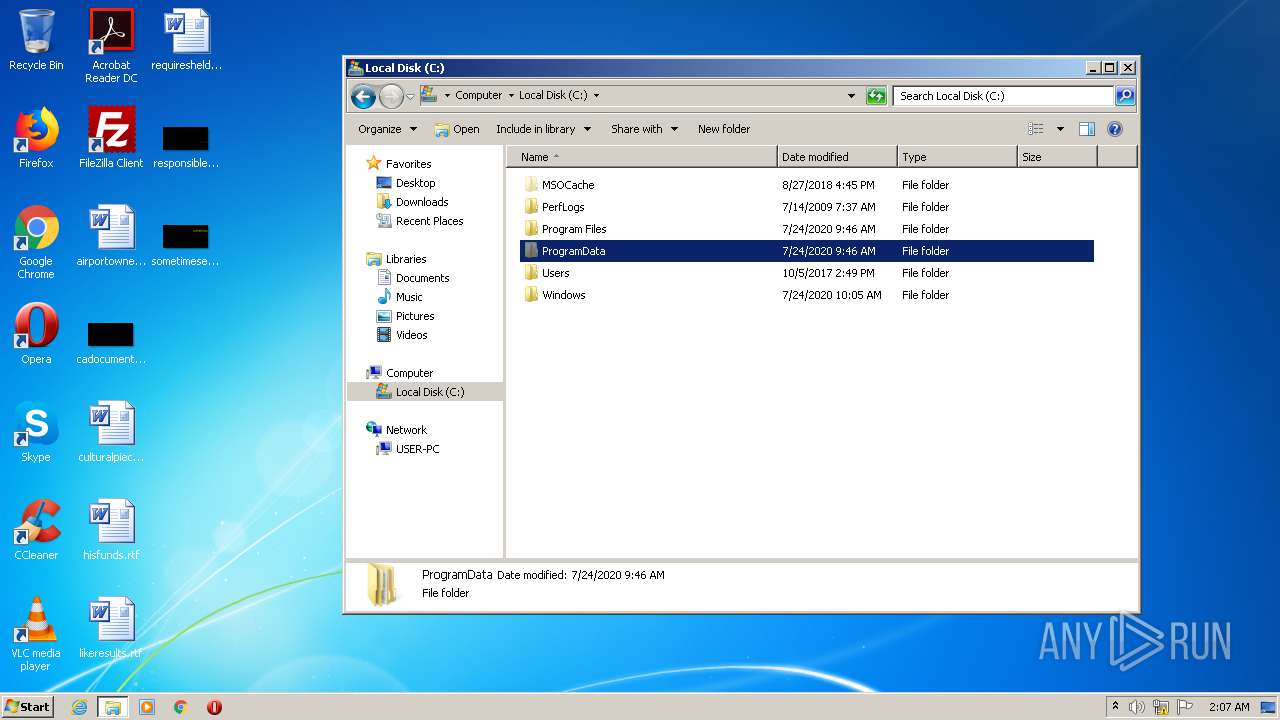Click the Search Local Disk (C:) field
Viewport: 1280px width, 720px height.
(1002, 96)
